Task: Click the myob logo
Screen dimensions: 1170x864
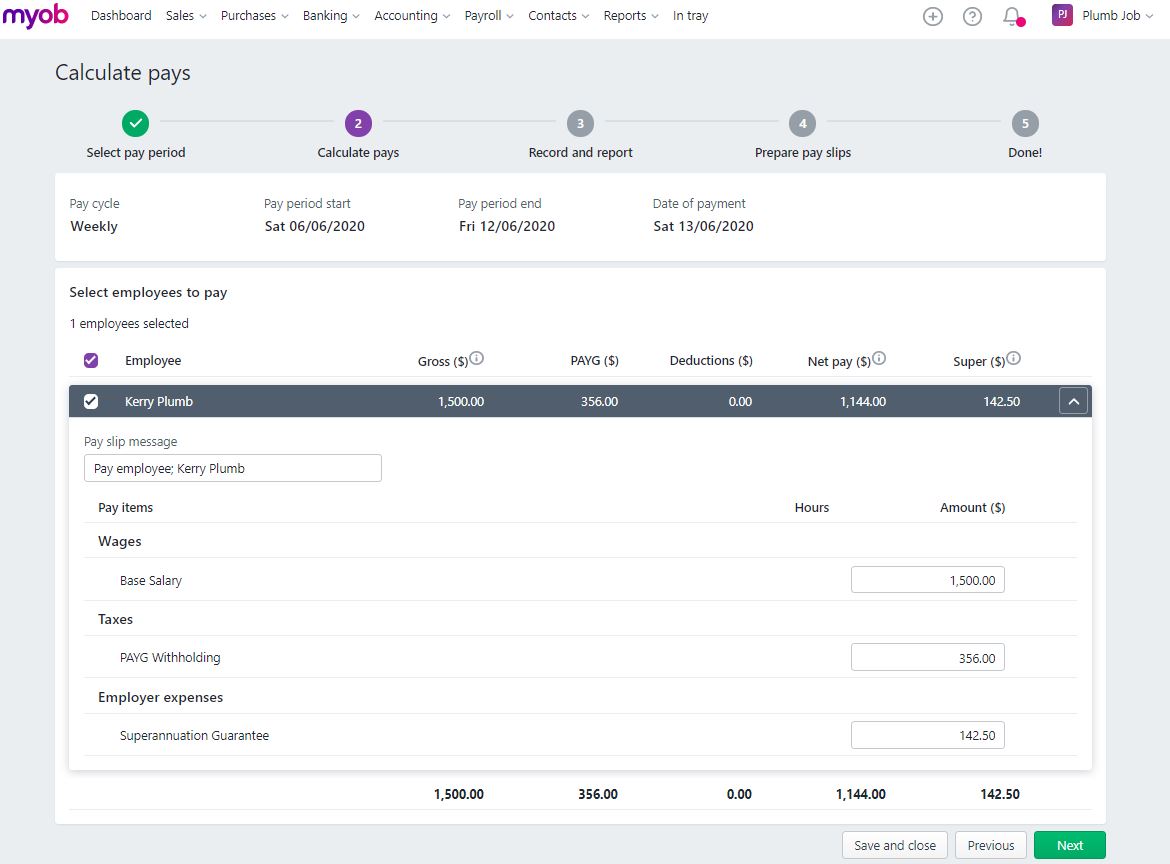Action: click(x=36, y=16)
